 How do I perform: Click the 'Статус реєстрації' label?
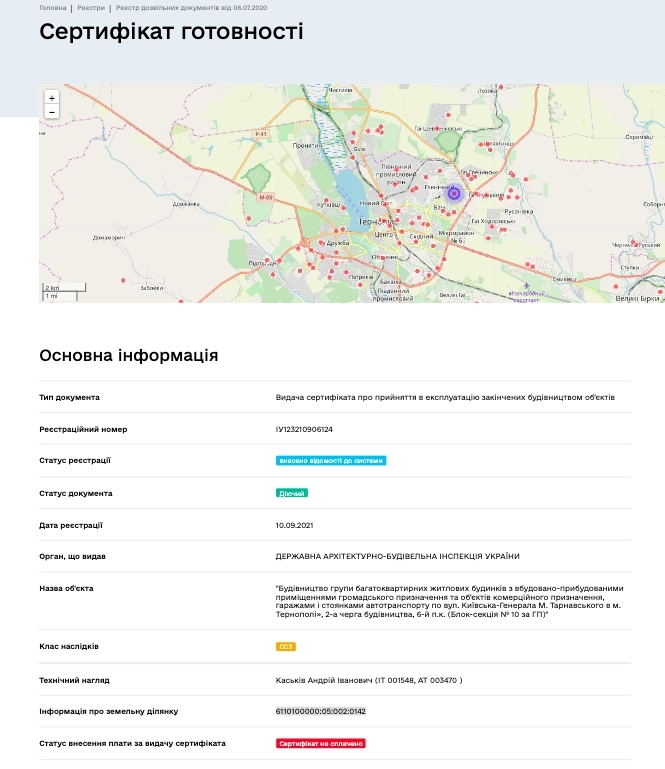(x=75, y=461)
